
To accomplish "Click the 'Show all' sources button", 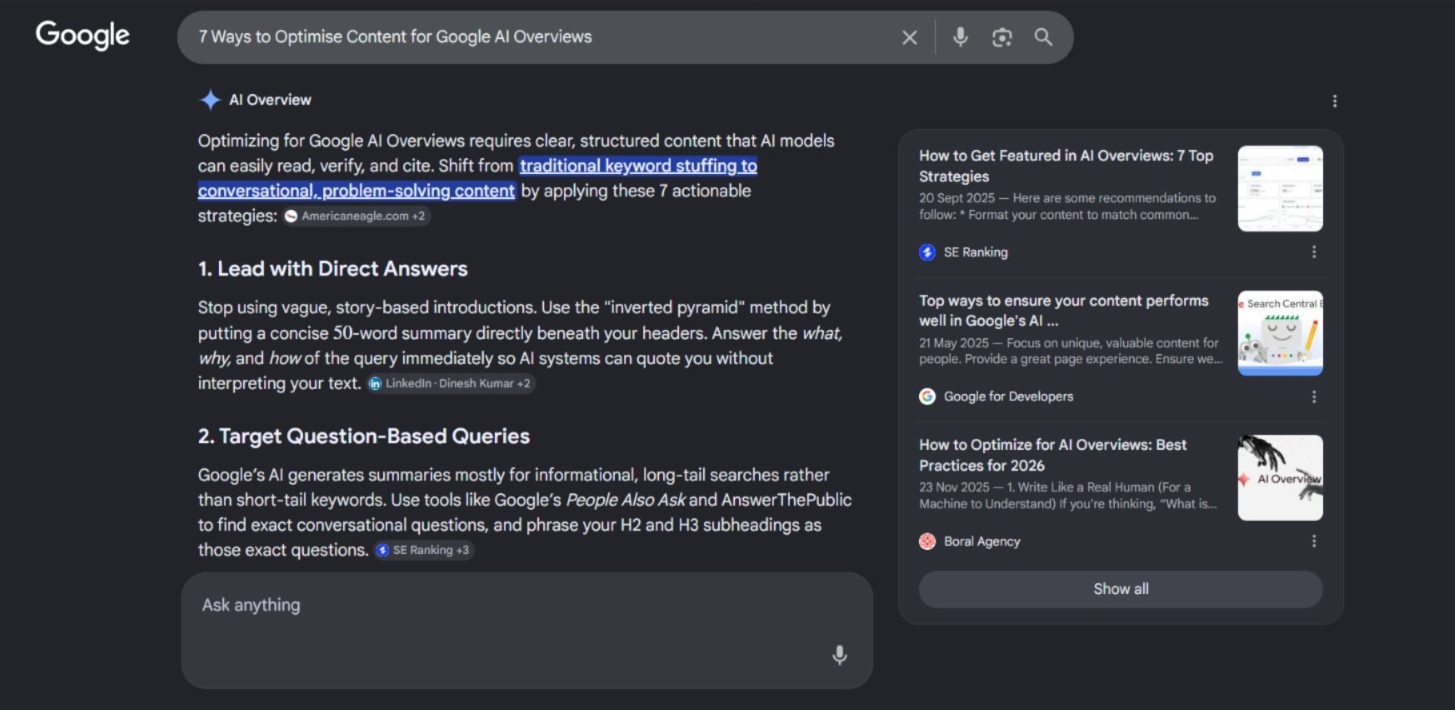I will tap(1121, 589).
